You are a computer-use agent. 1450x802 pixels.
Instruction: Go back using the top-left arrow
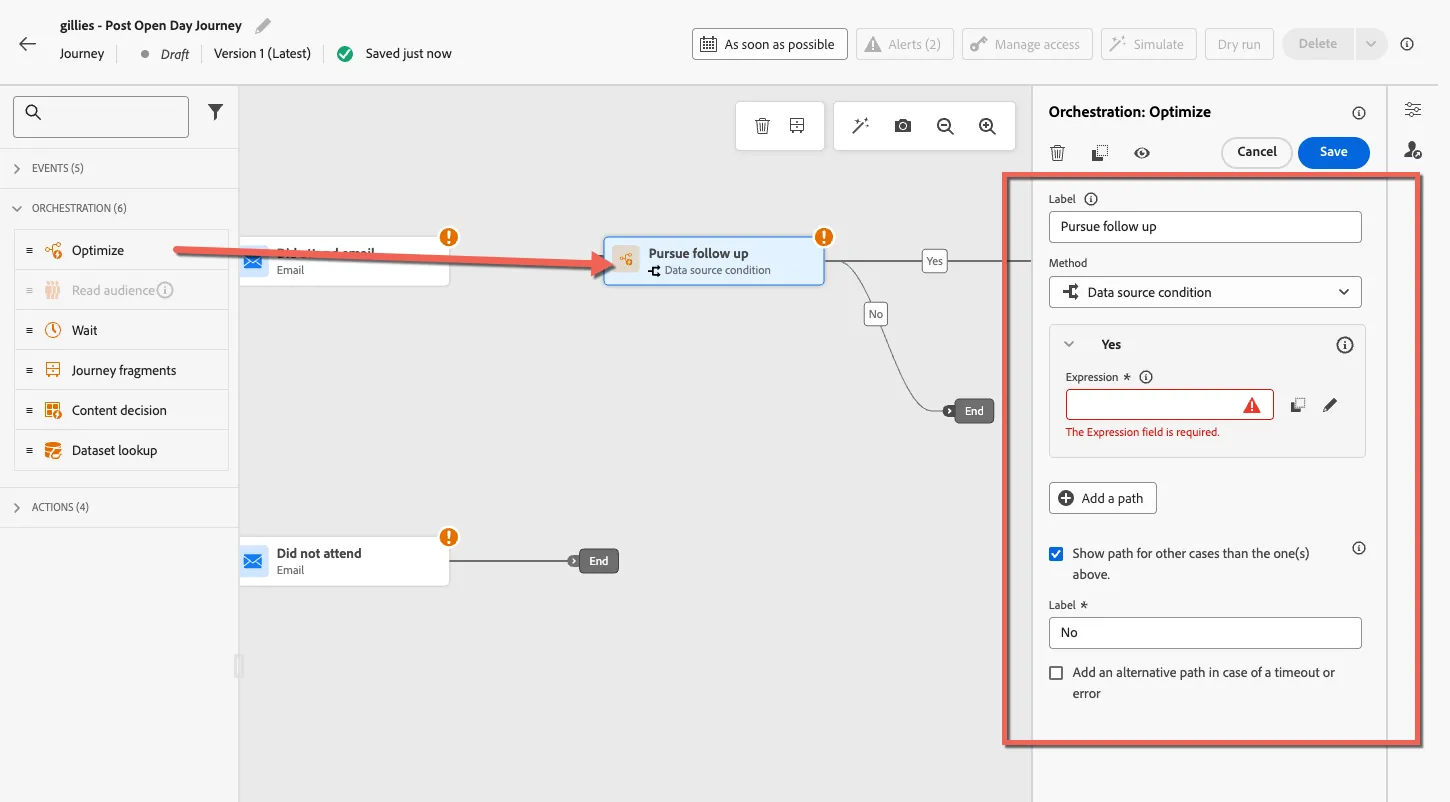click(27, 44)
